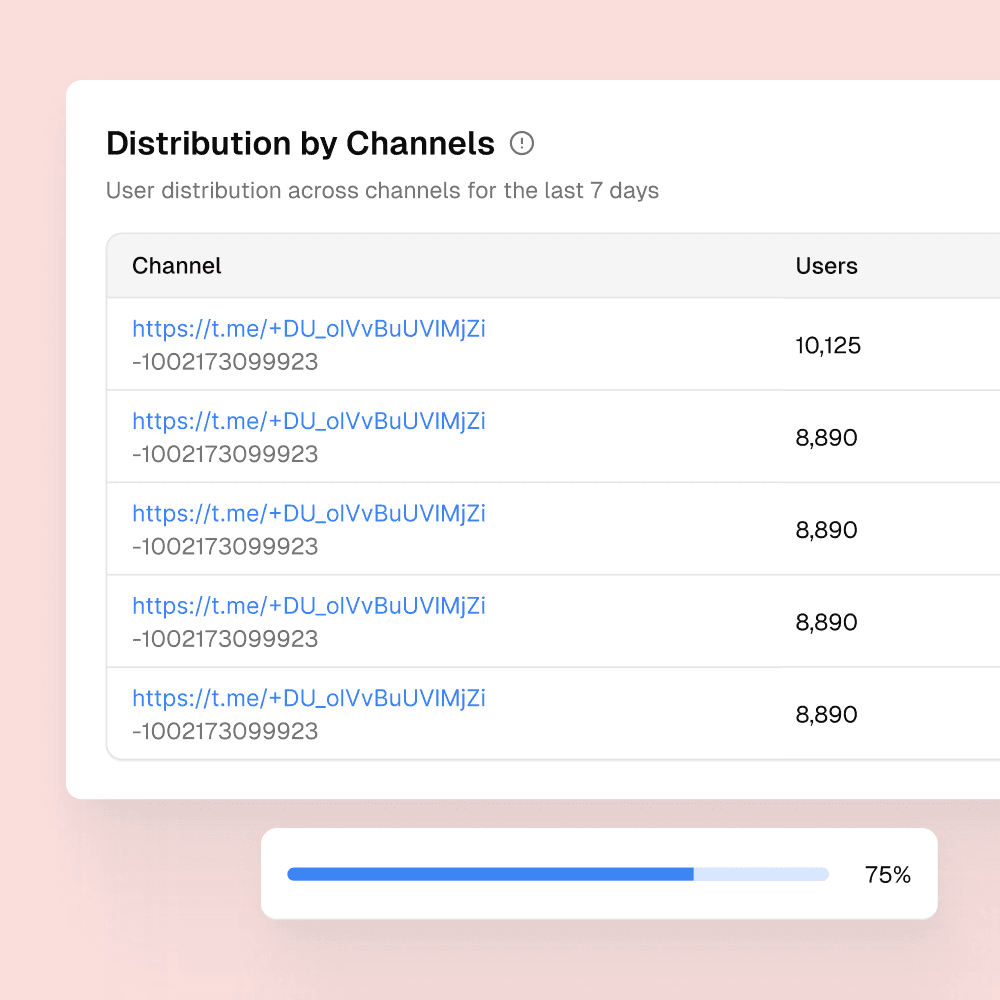Sort the table by the Channel column

[x=176, y=266]
